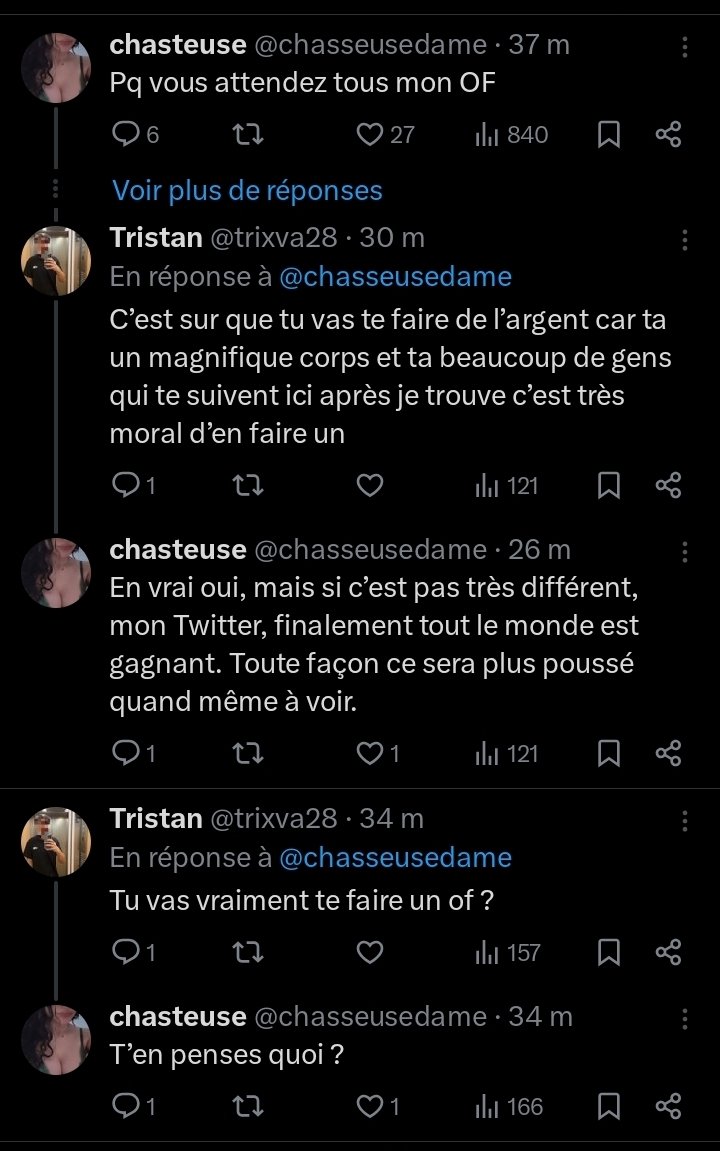Like Tristan's reply about "de l'argent"

pyautogui.click(x=370, y=486)
